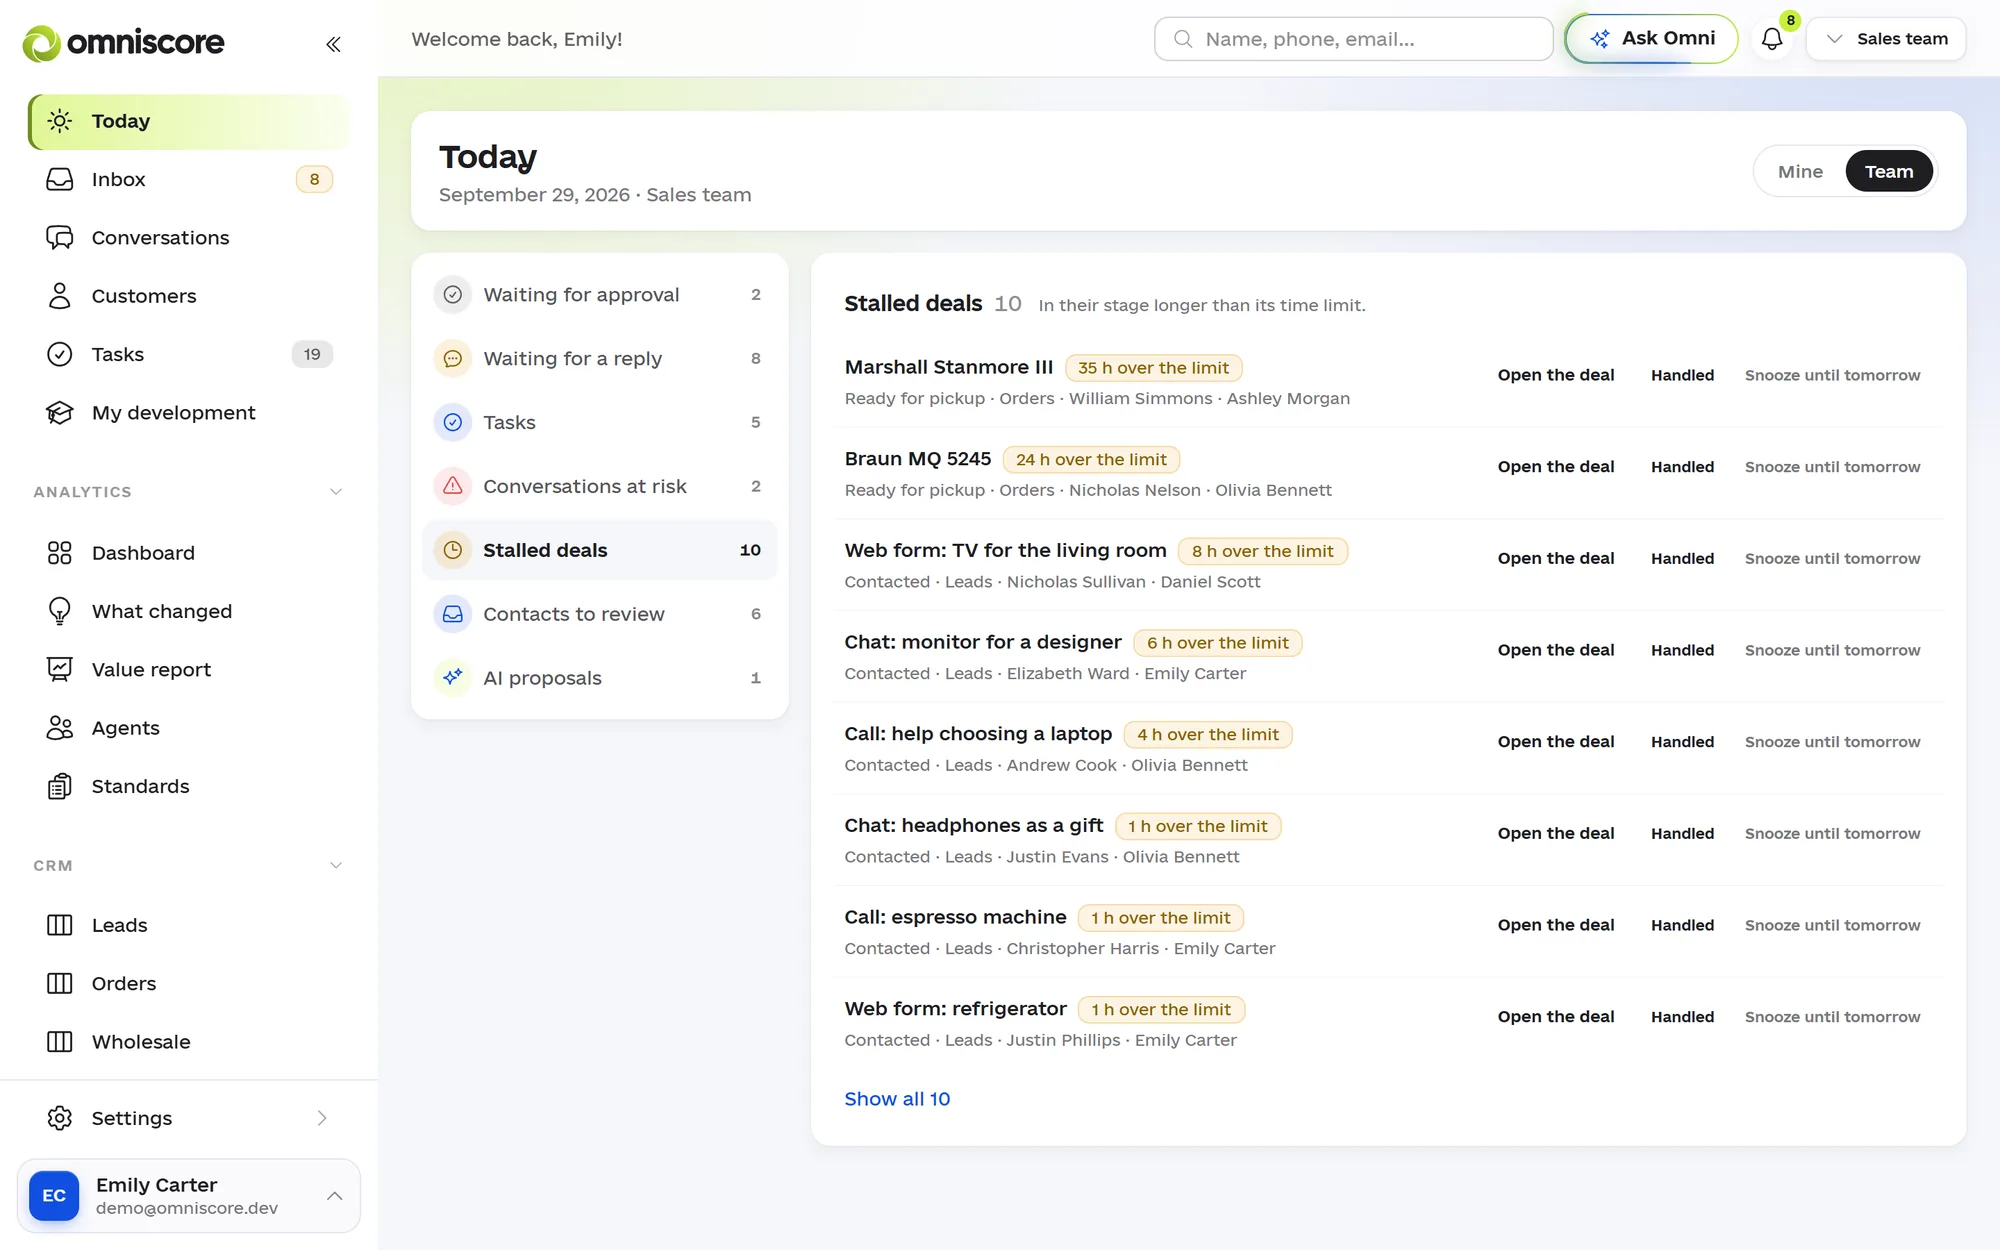Open the Waiting for a reply list
Image resolution: width=2000 pixels, height=1250 pixels.
coord(600,358)
